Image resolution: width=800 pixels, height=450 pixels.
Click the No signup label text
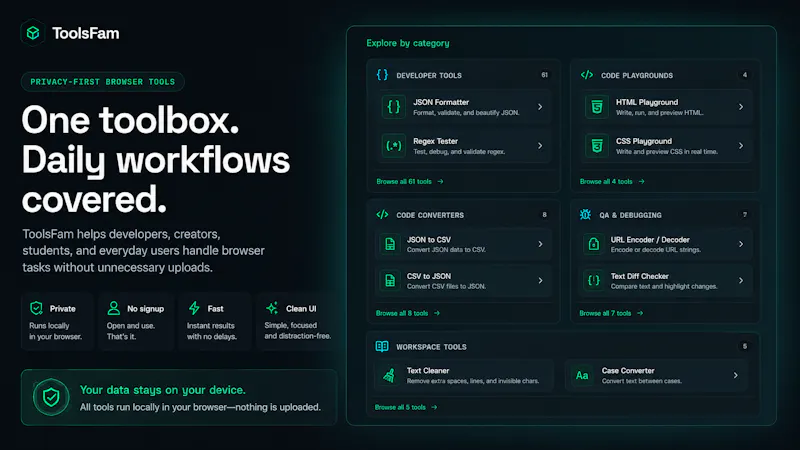(x=145, y=309)
